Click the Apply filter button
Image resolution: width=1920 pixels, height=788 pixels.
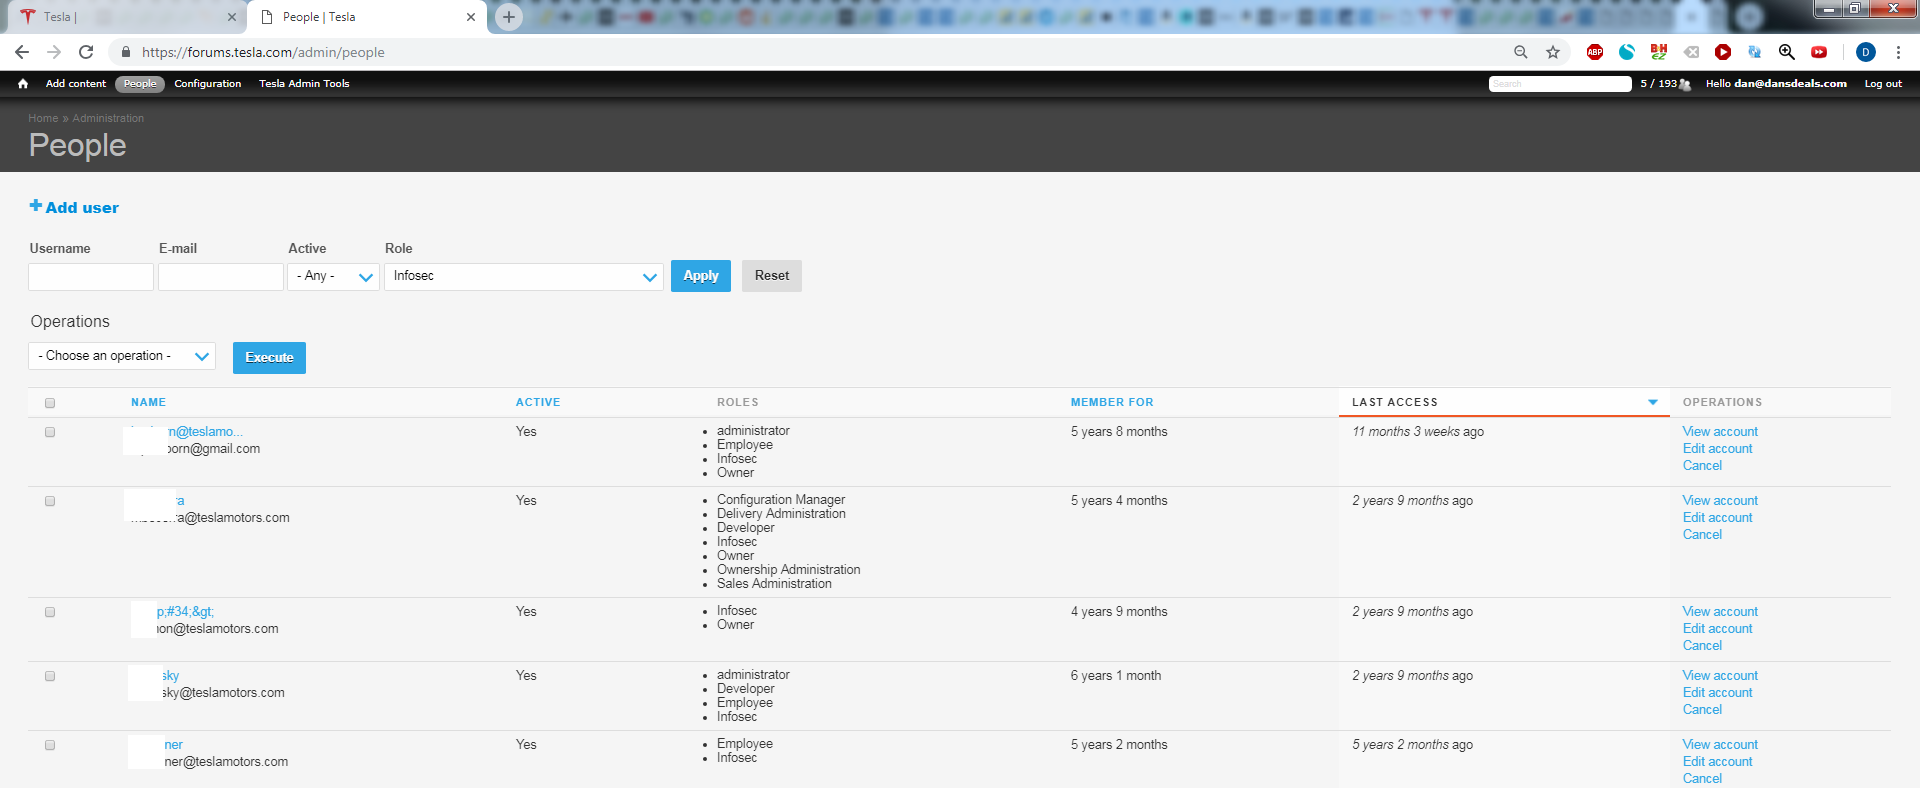click(x=701, y=276)
